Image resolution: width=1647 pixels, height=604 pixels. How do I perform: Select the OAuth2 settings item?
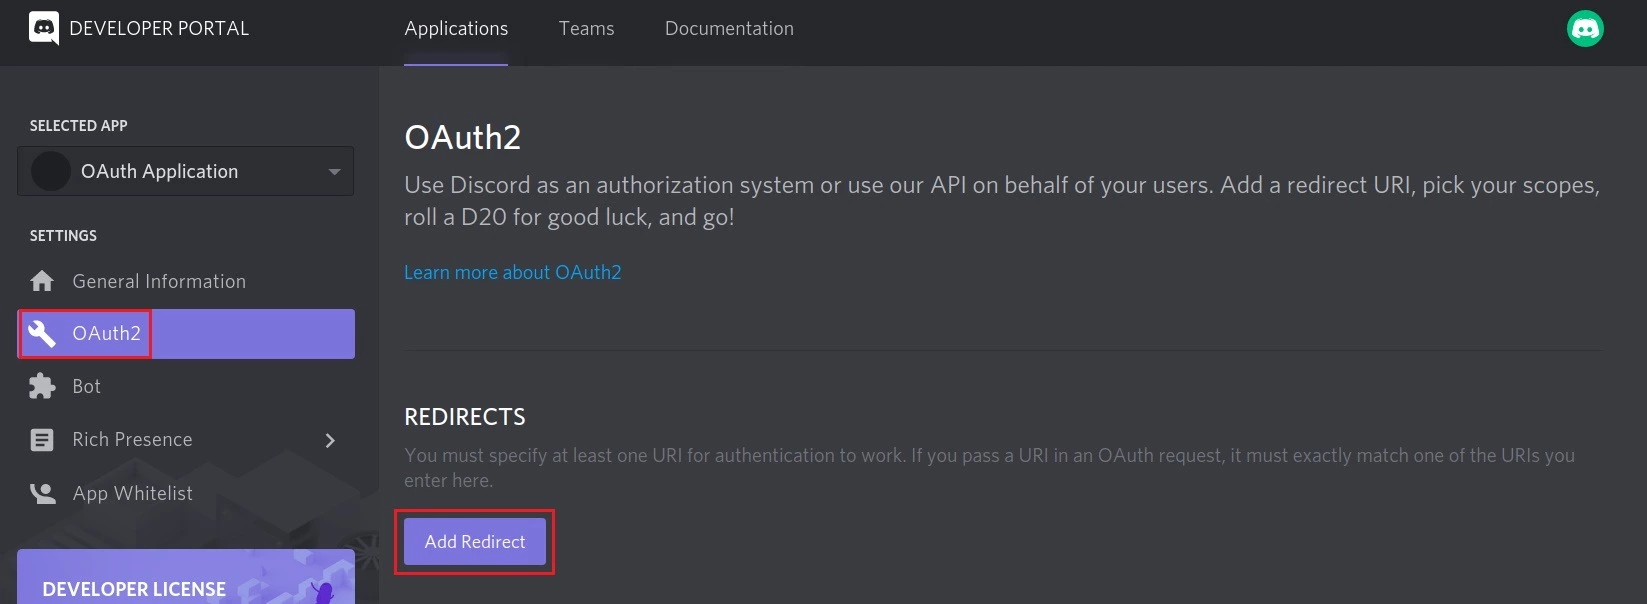pos(186,334)
